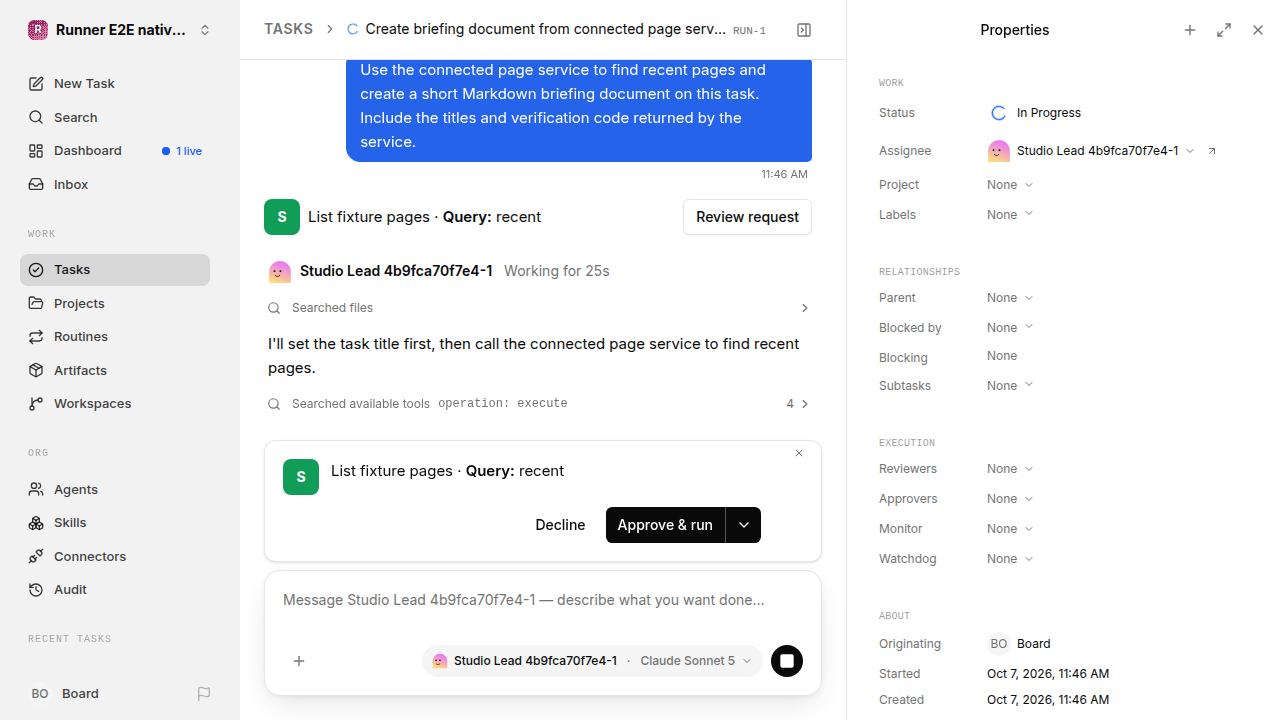Screen dimensions: 1280x720
Task: Open Search in the sidebar
Action: pos(115,117)
